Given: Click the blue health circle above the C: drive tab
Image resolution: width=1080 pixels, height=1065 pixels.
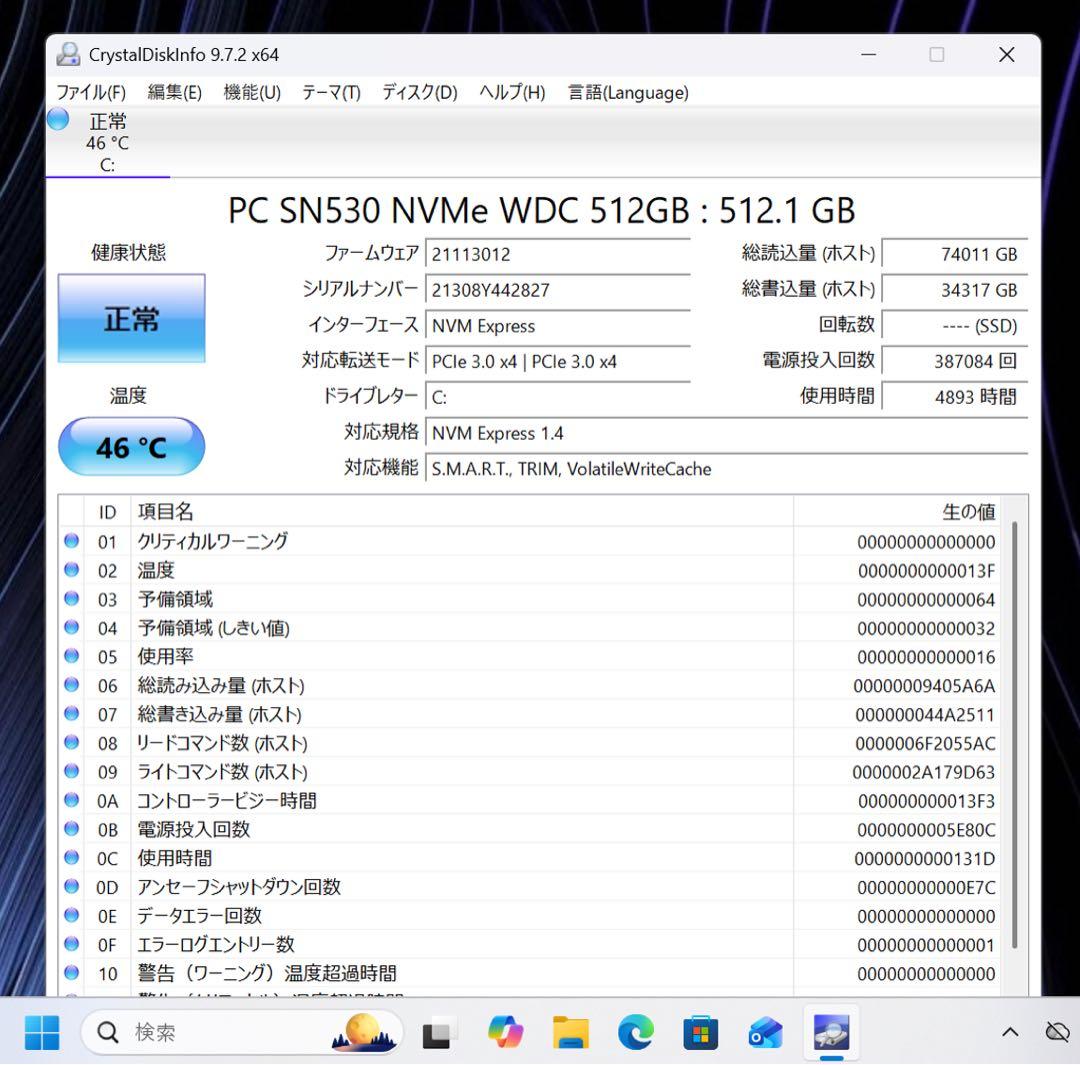Looking at the screenshot, I should 57,118.
